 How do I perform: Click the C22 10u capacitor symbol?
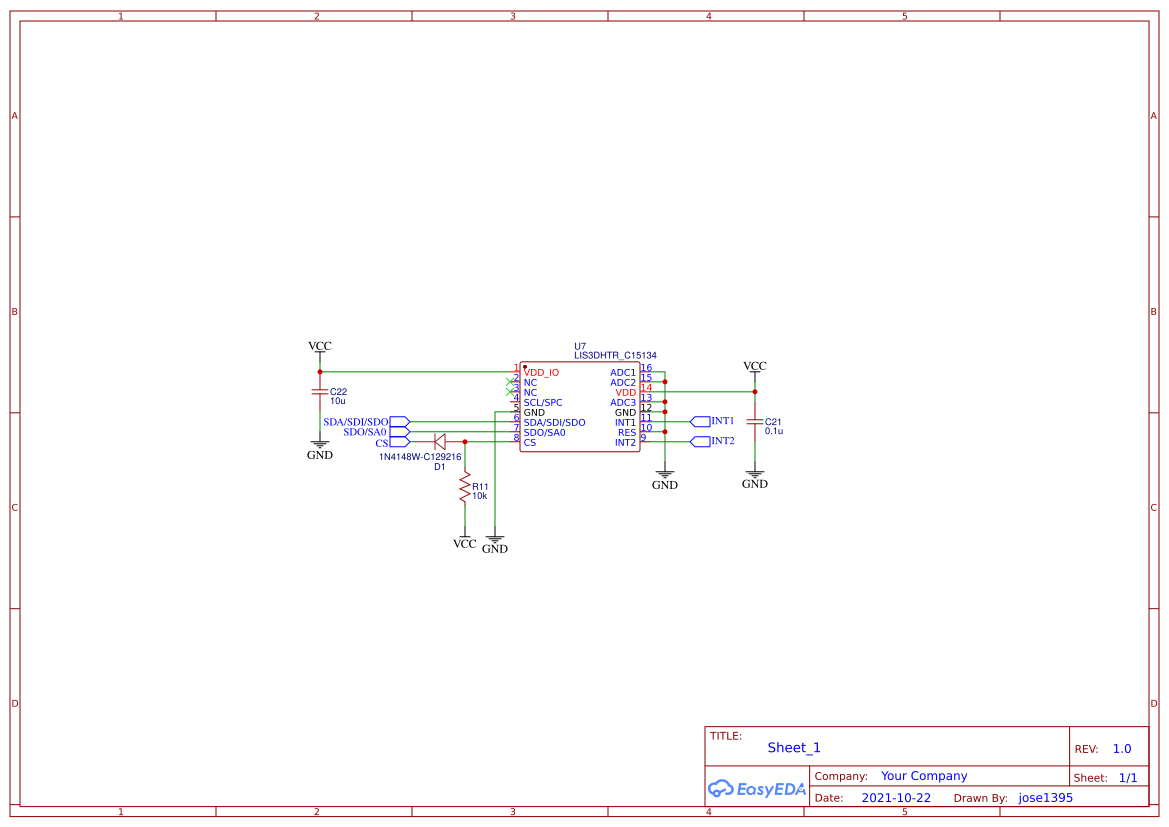pyautogui.click(x=320, y=392)
